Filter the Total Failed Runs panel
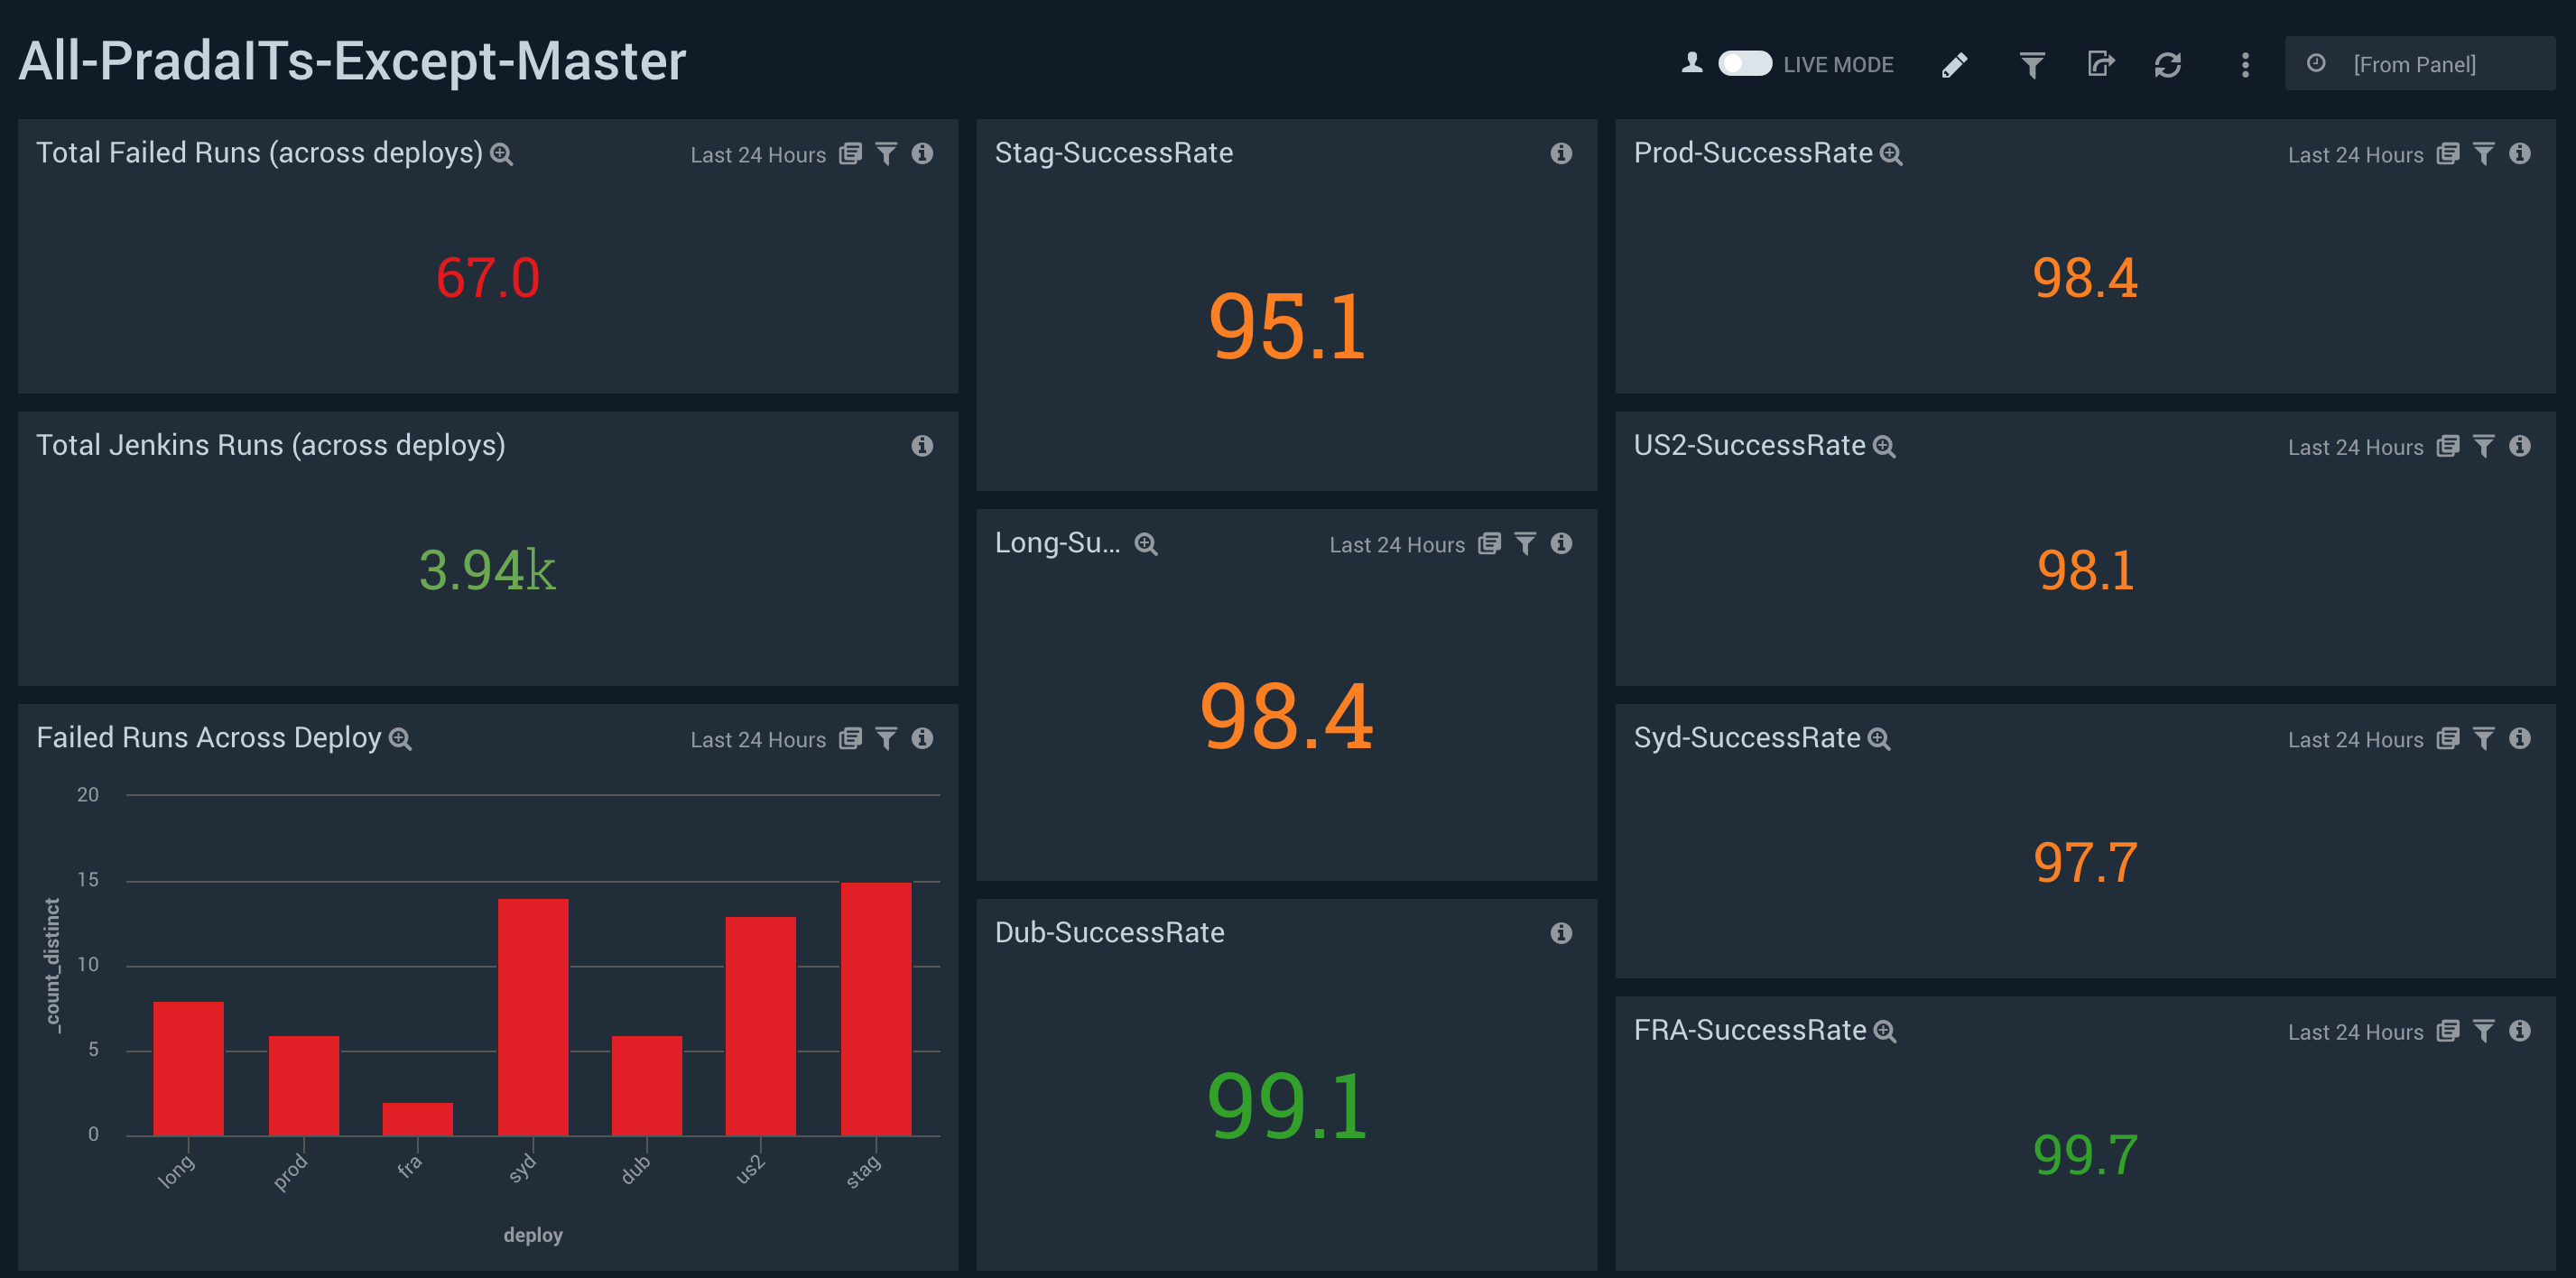The height and width of the screenshot is (1278, 2576). click(x=886, y=154)
